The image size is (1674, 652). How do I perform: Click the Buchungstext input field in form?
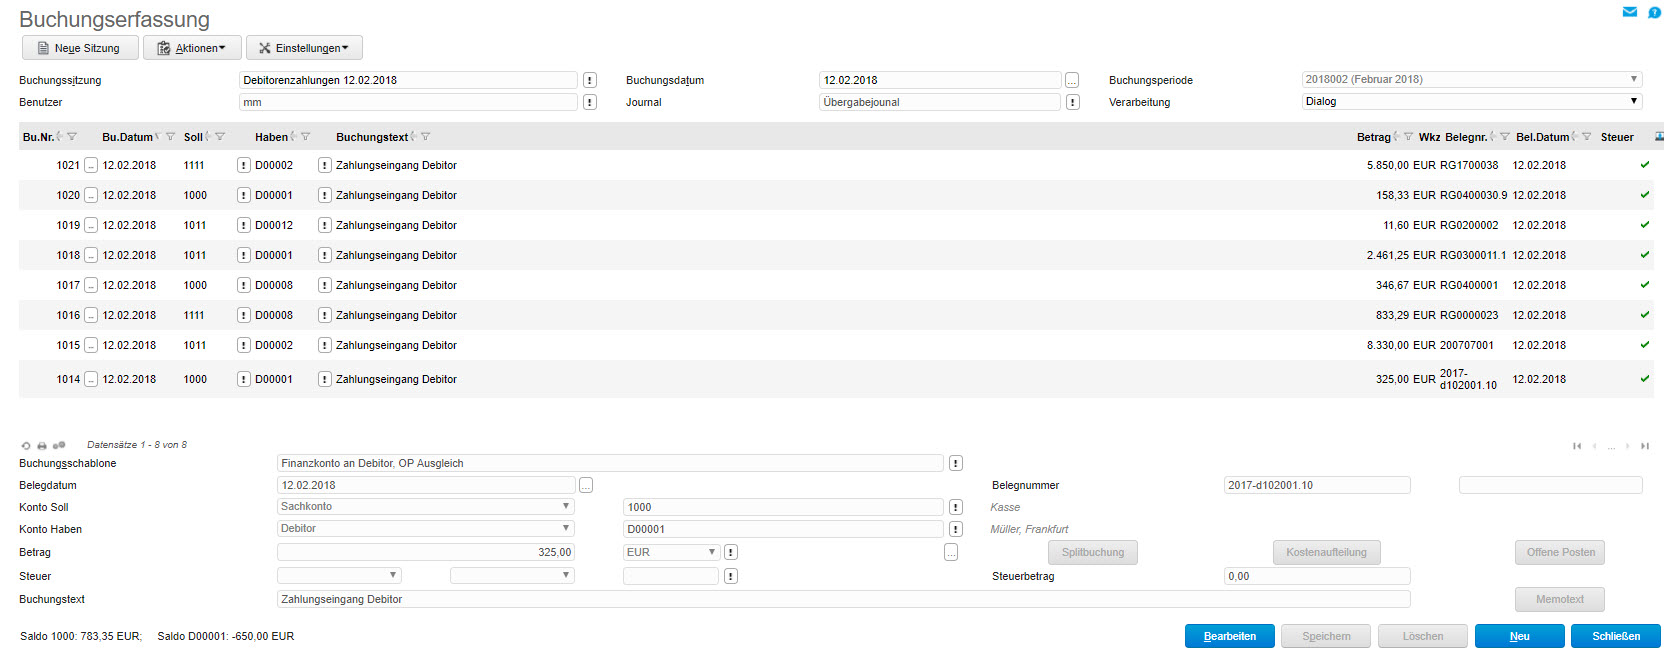coord(844,599)
